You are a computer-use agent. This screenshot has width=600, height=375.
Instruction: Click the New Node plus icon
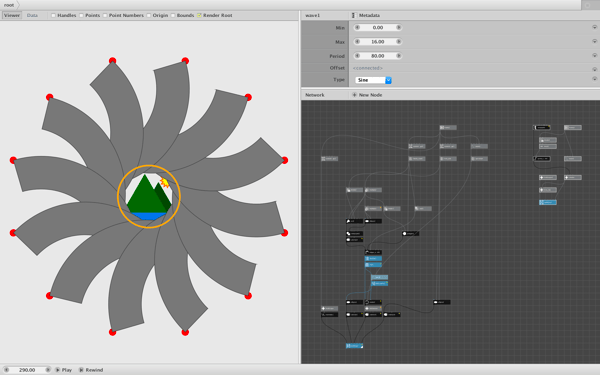tap(354, 95)
